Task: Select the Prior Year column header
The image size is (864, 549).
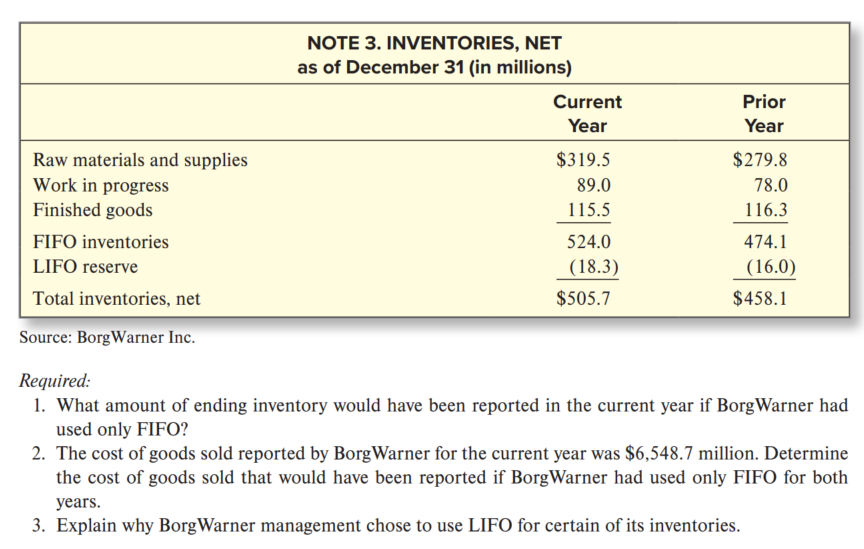Action: point(764,113)
